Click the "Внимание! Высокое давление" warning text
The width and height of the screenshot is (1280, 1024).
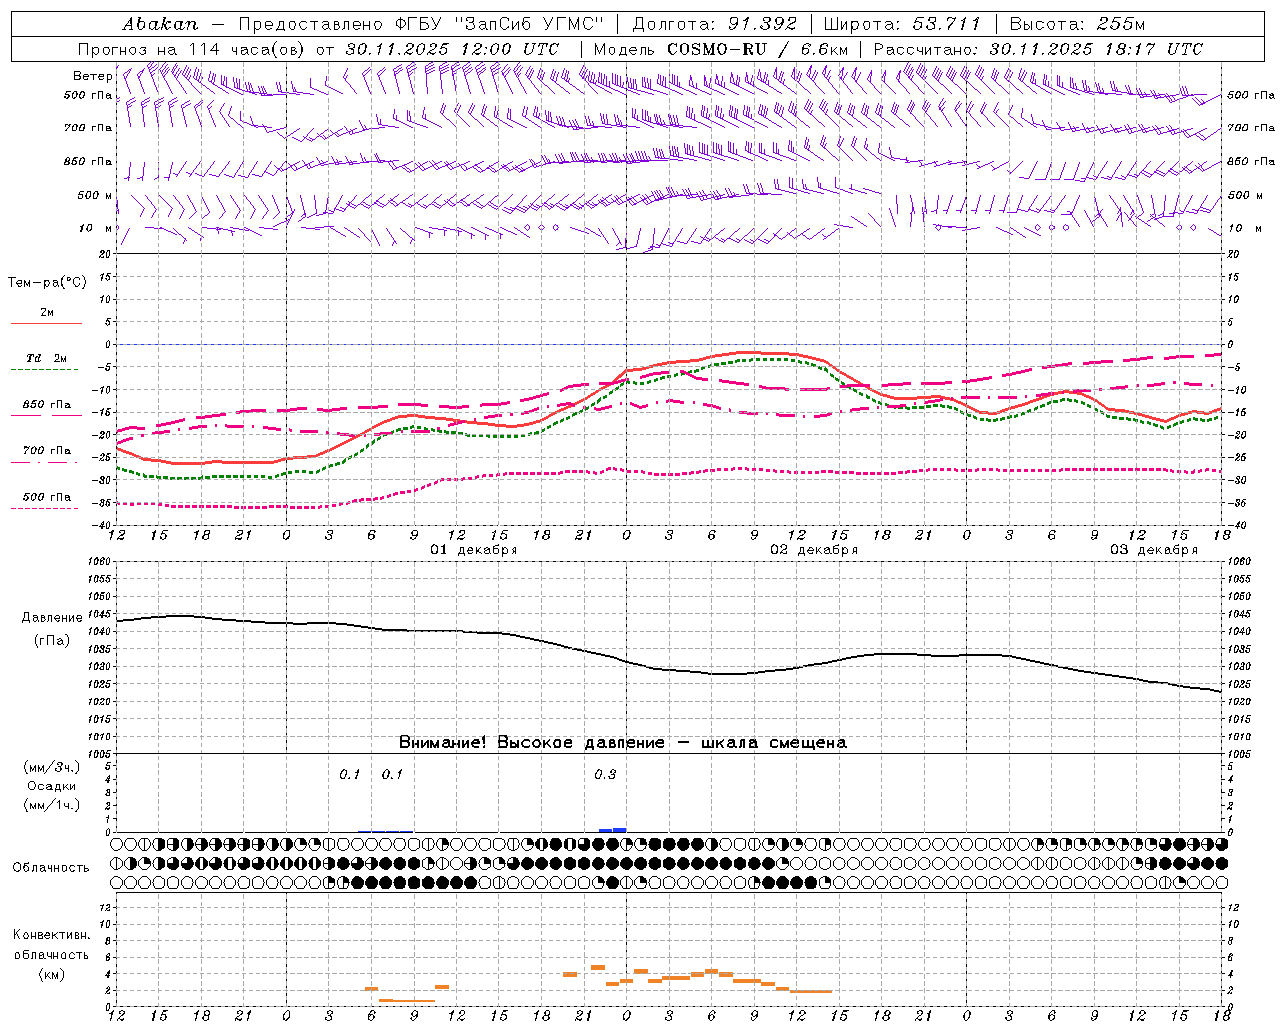(531, 743)
